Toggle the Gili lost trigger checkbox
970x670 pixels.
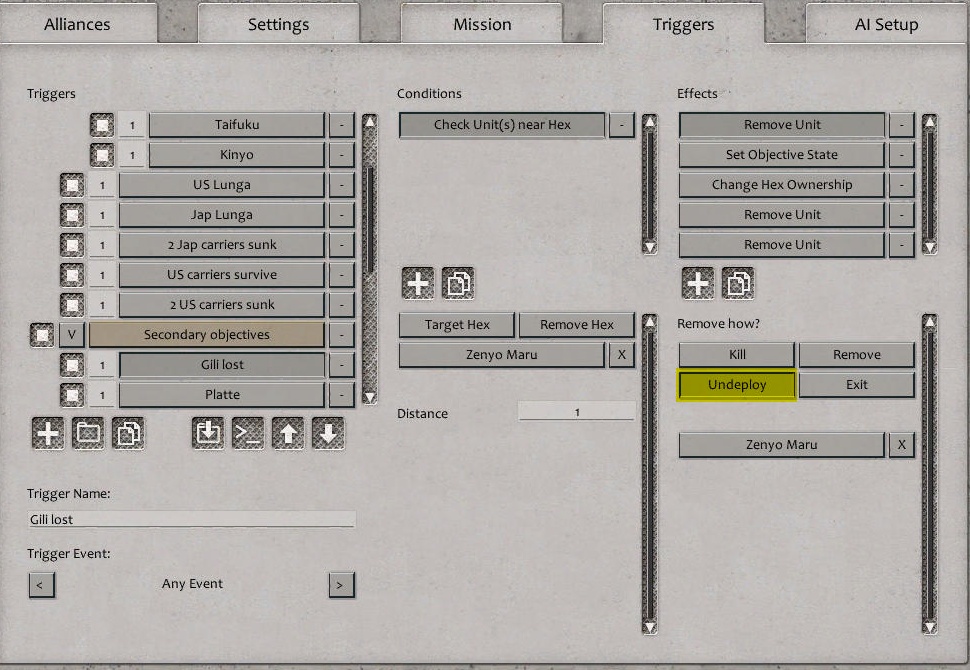coord(72,365)
